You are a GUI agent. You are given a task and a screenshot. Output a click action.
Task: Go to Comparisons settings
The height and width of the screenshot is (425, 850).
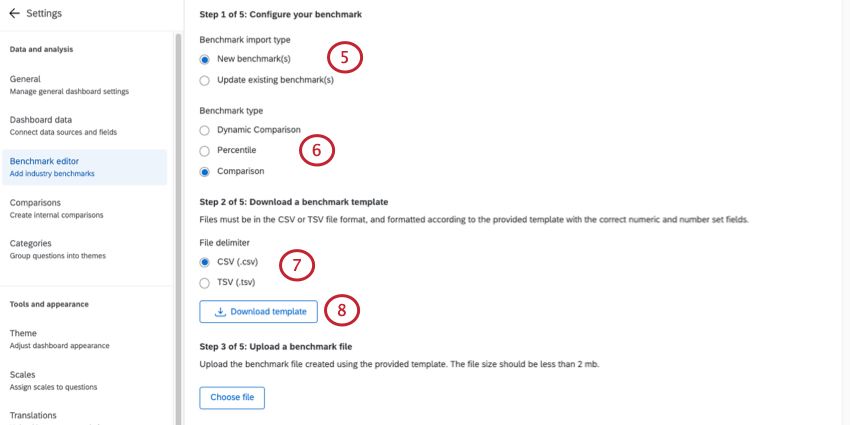[x=60, y=208]
